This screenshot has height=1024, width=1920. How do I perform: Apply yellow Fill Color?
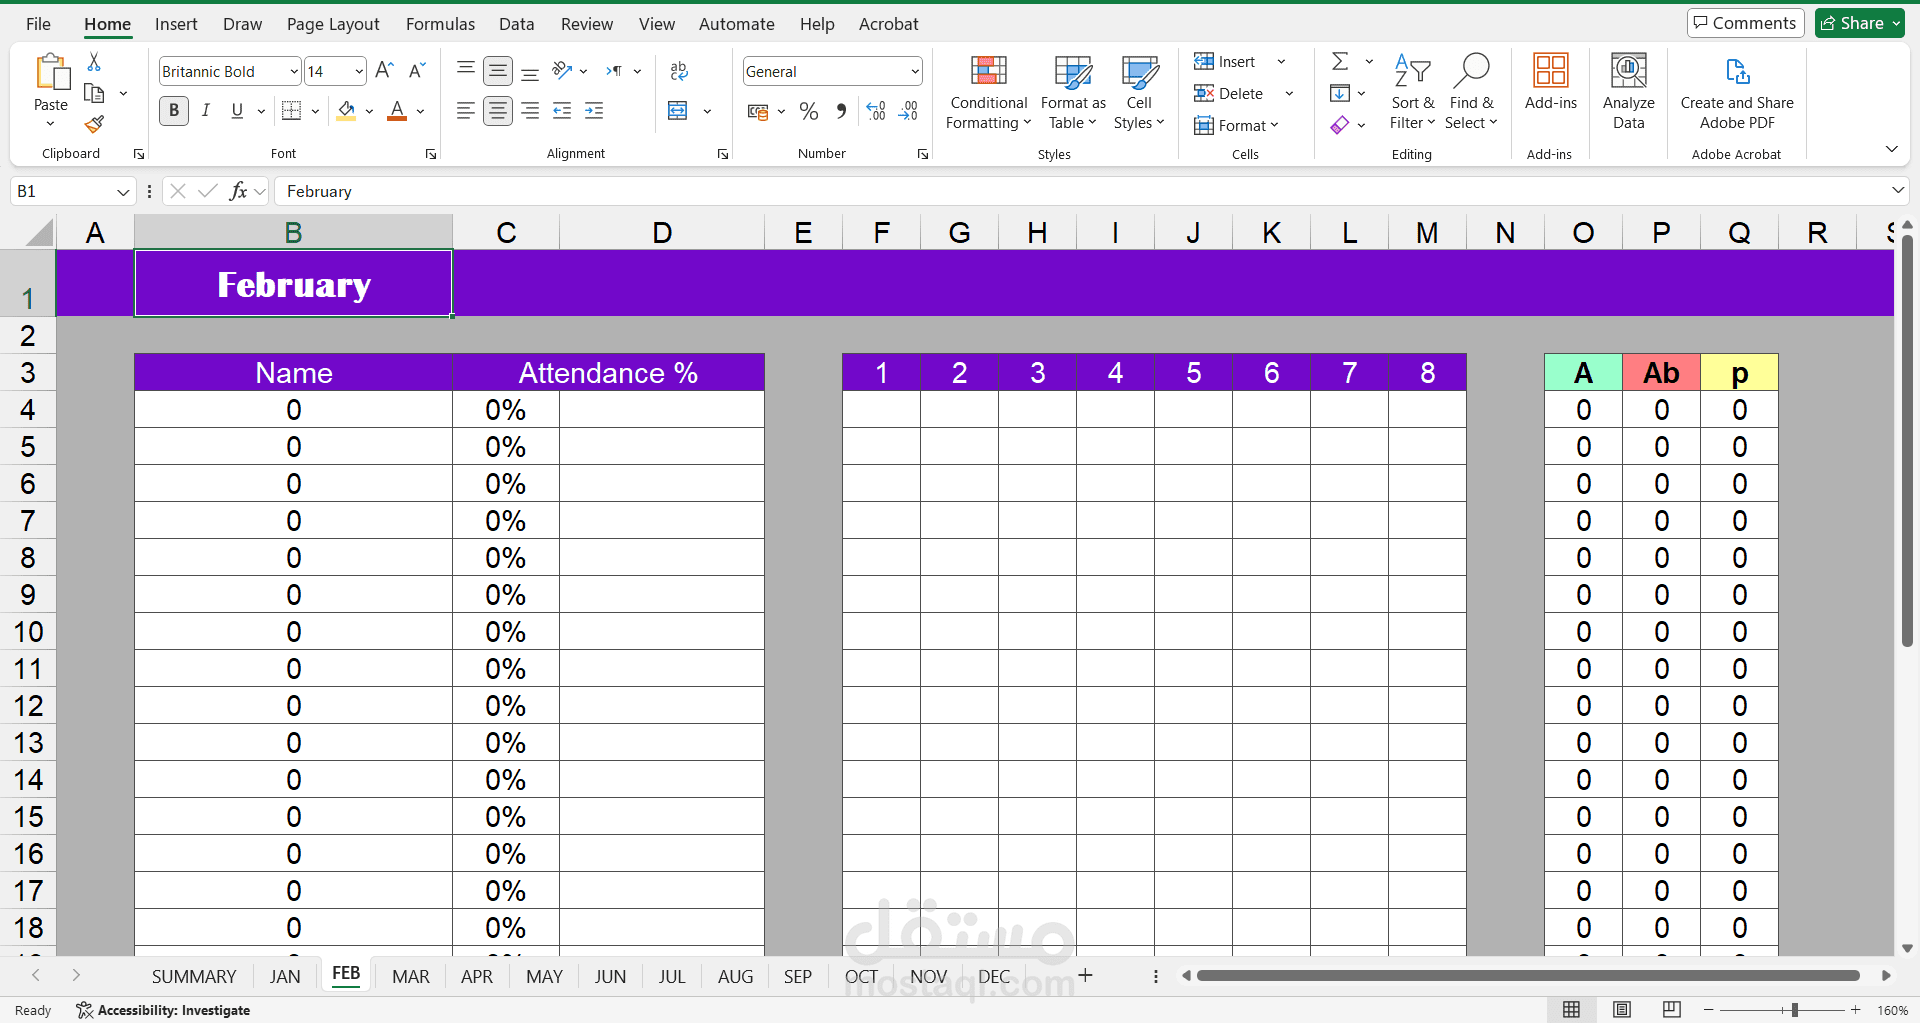click(x=346, y=111)
